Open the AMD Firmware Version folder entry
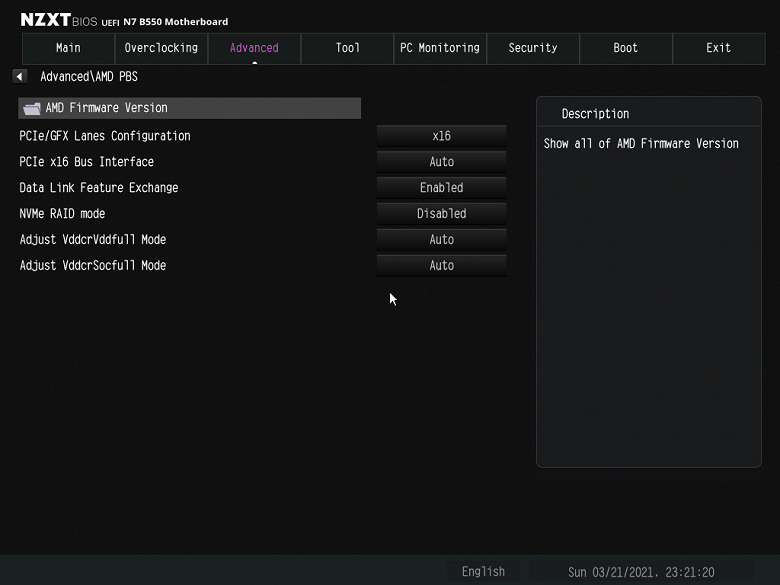Image resolution: width=780 pixels, height=585 pixels. pyautogui.click(x=190, y=108)
